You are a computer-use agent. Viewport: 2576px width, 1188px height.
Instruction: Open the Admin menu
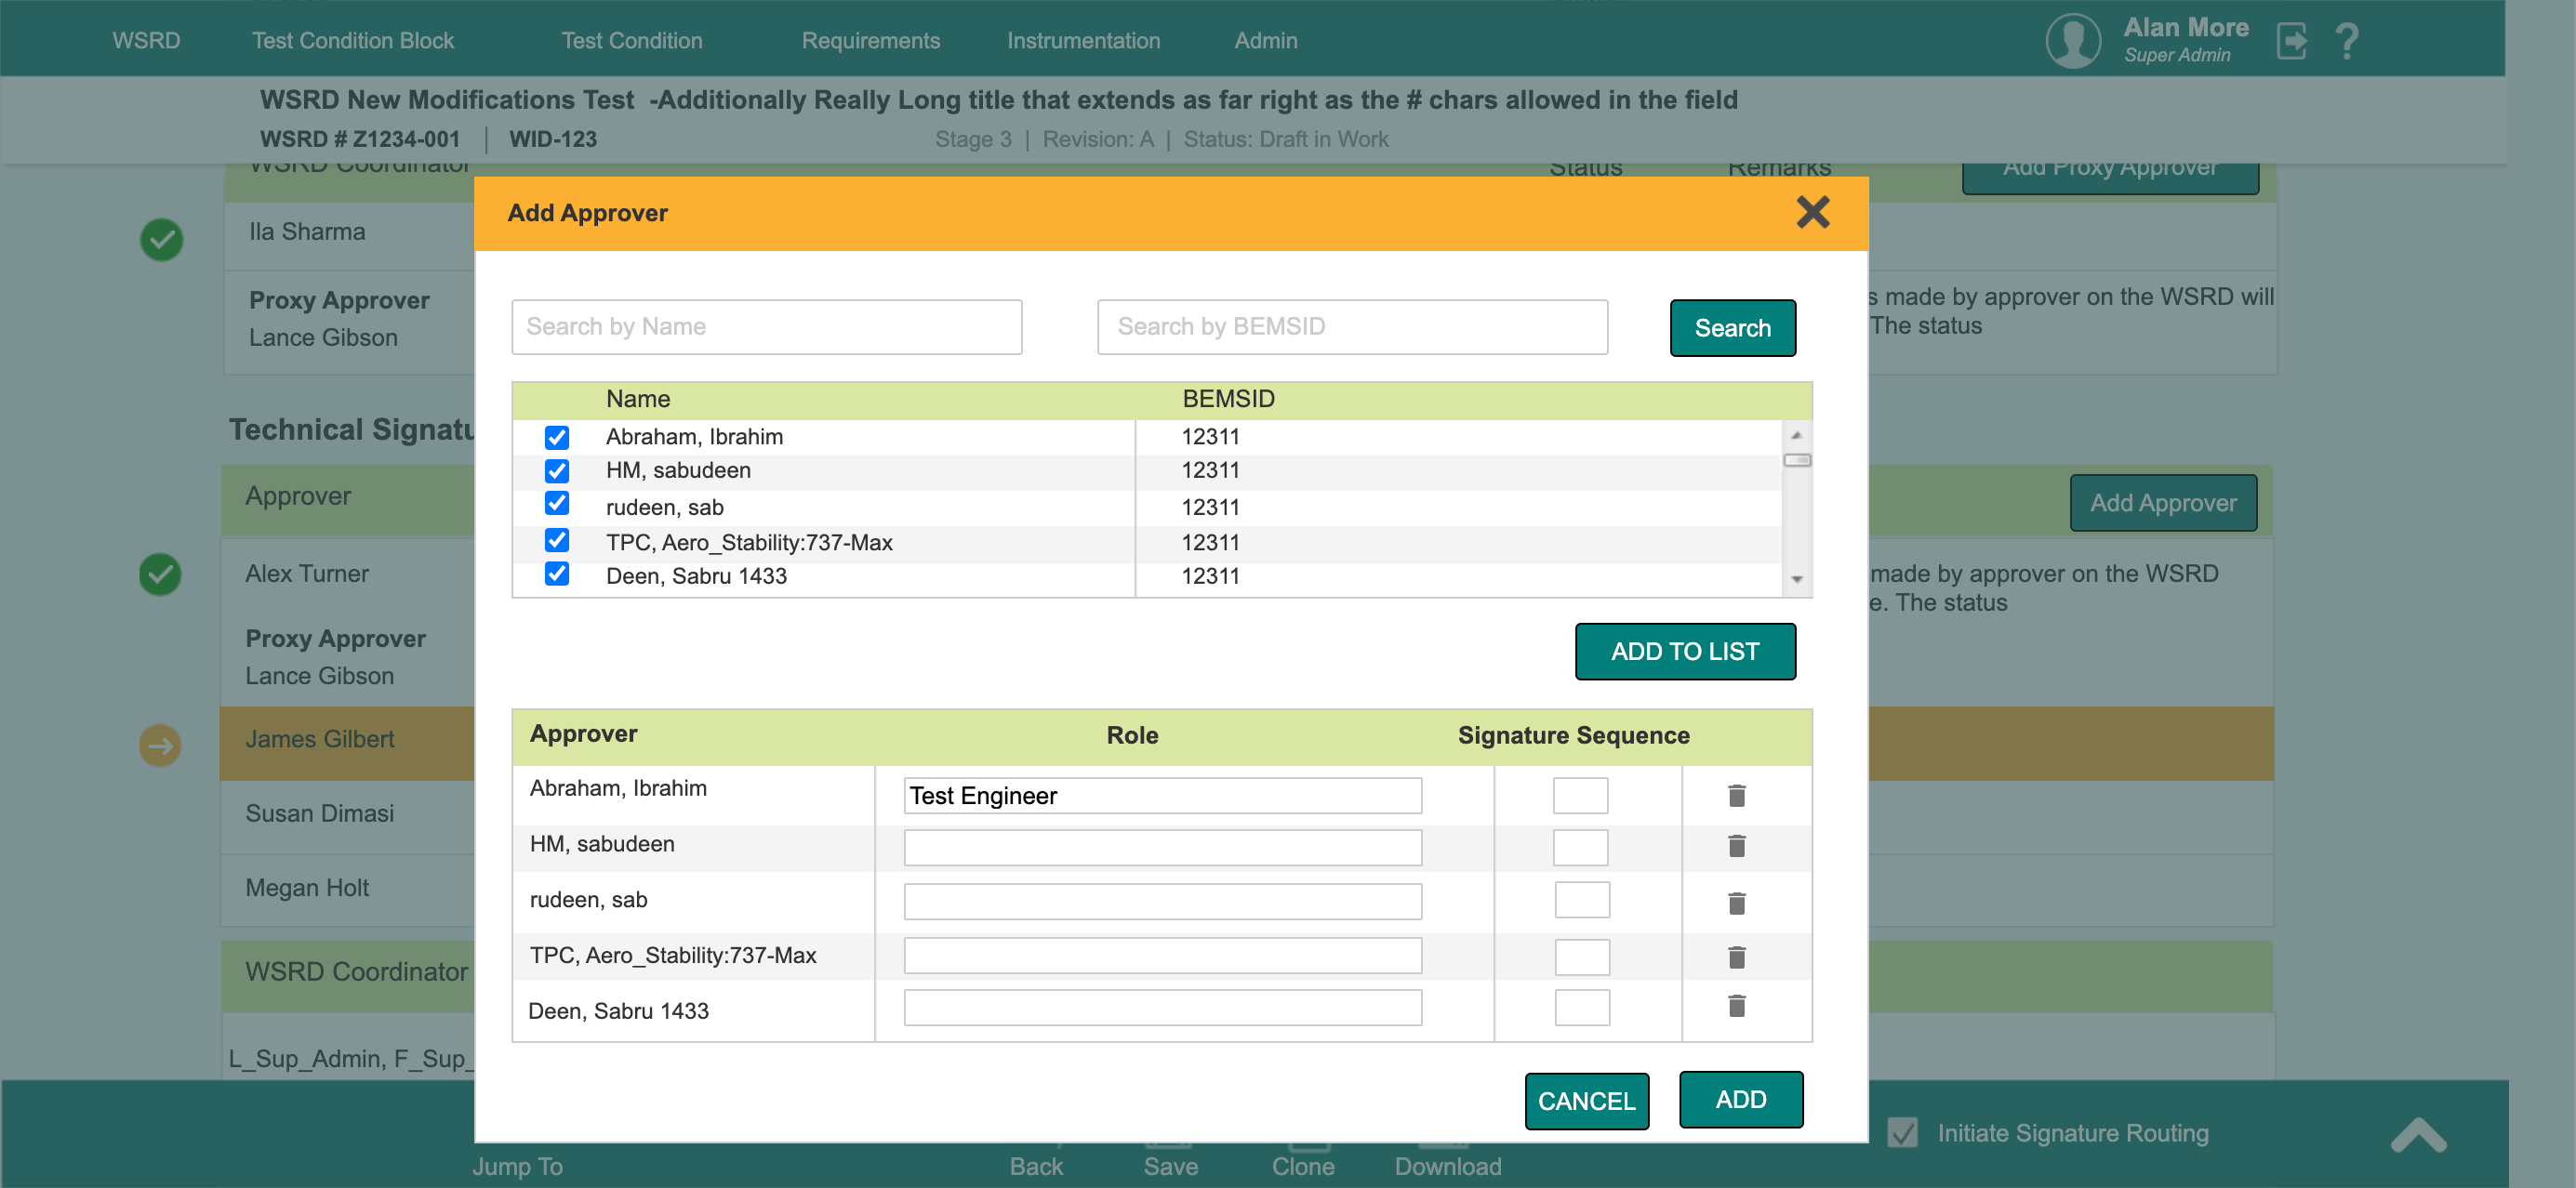[x=1265, y=40]
